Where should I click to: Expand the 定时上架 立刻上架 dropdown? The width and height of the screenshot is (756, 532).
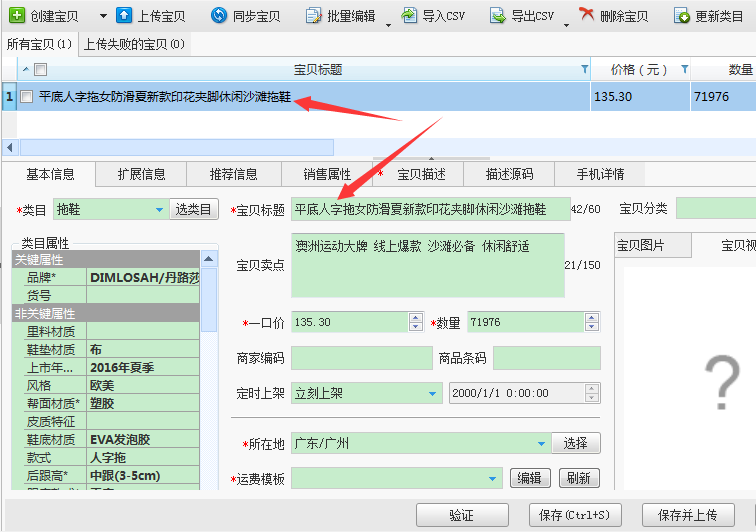[433, 394]
